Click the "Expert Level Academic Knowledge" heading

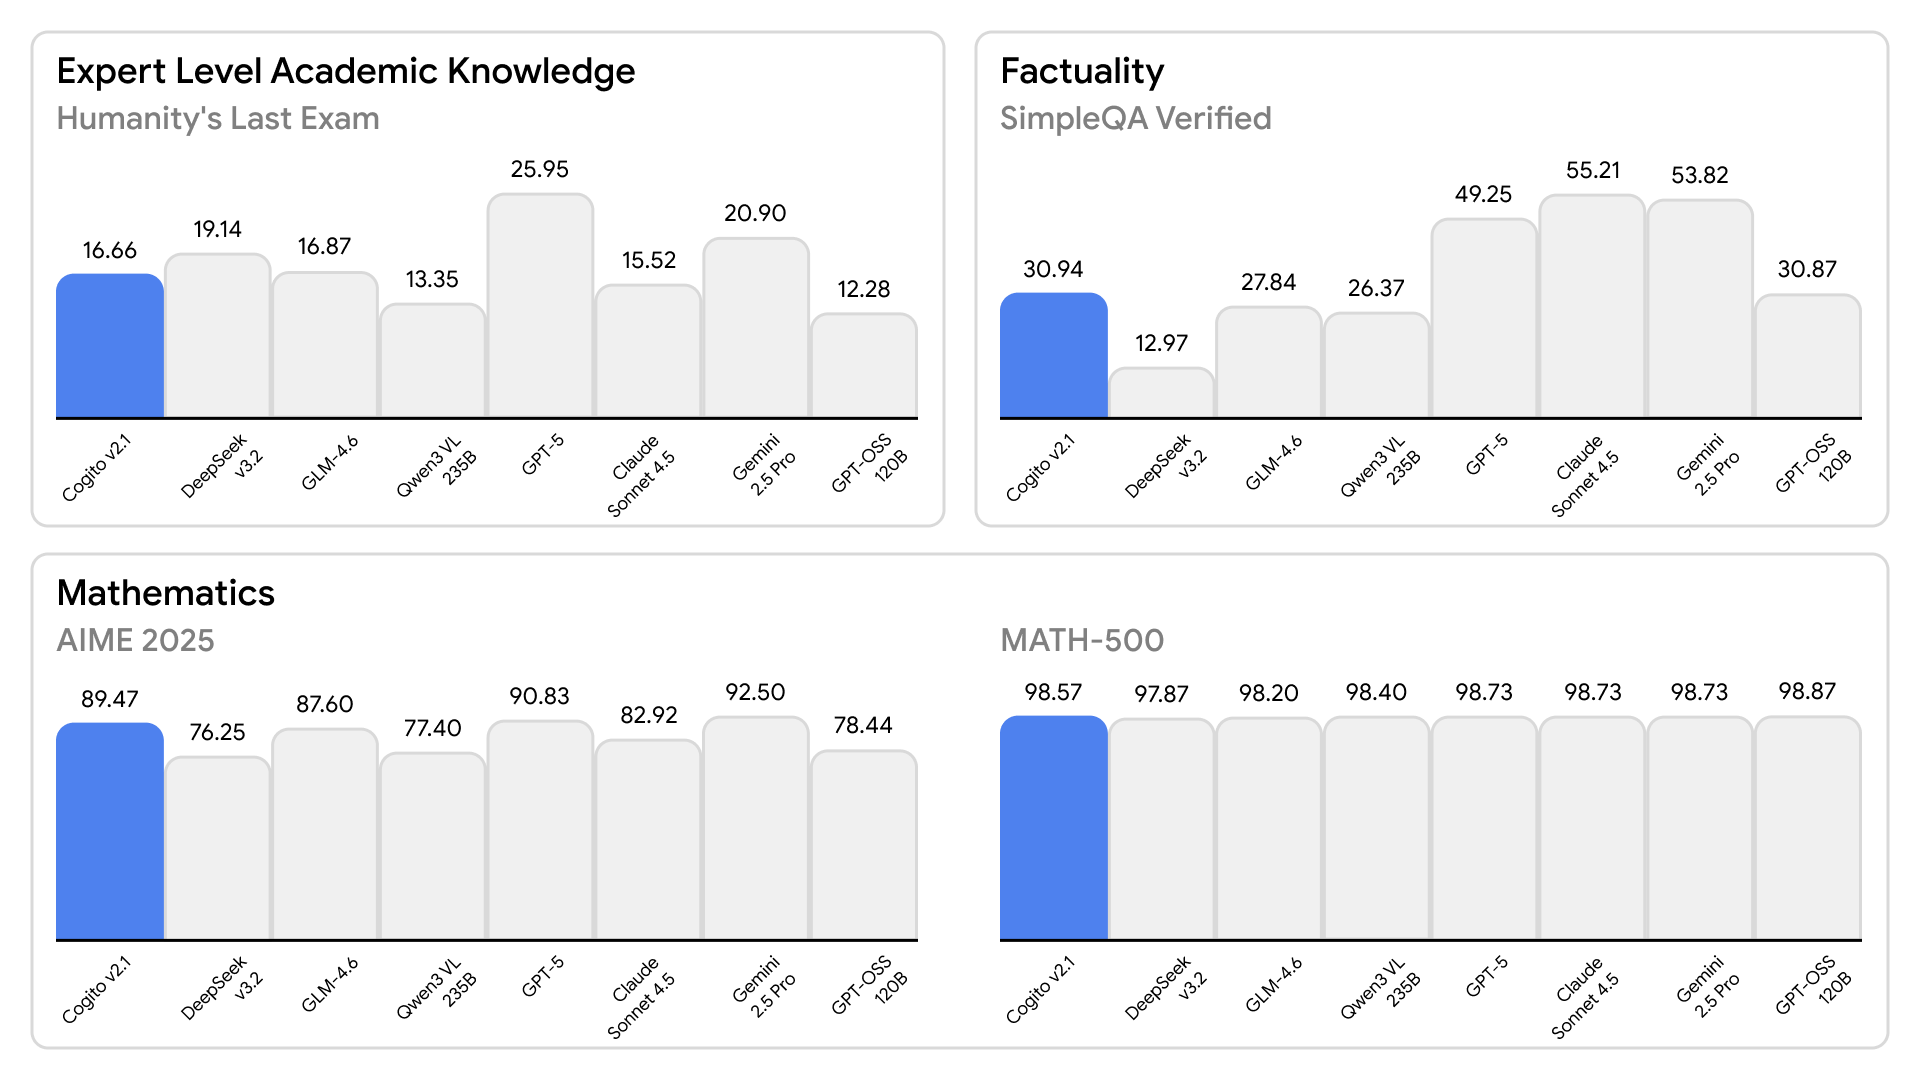[x=346, y=72]
